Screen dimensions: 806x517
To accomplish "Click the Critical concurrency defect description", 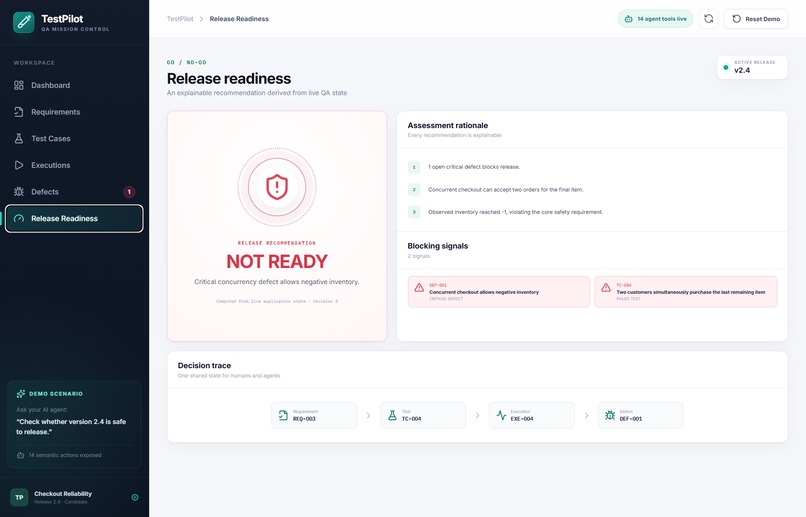I will [x=277, y=282].
